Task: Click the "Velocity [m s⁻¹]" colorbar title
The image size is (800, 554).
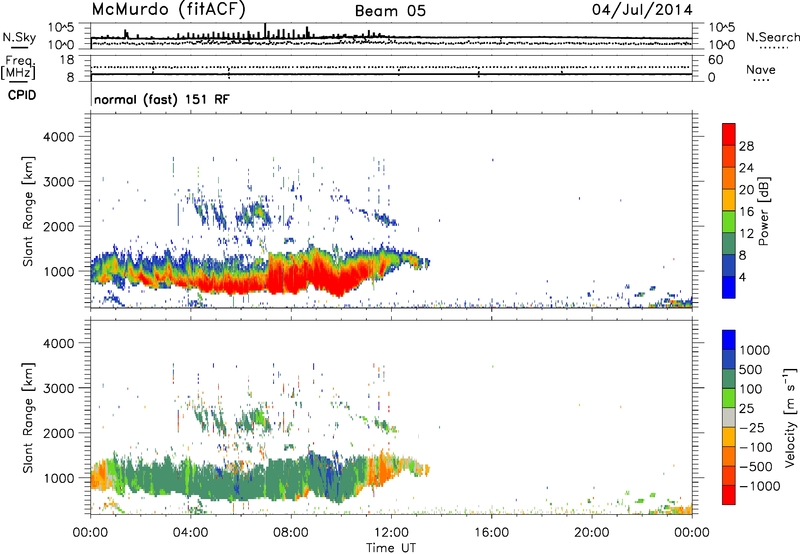Action: pos(790,417)
